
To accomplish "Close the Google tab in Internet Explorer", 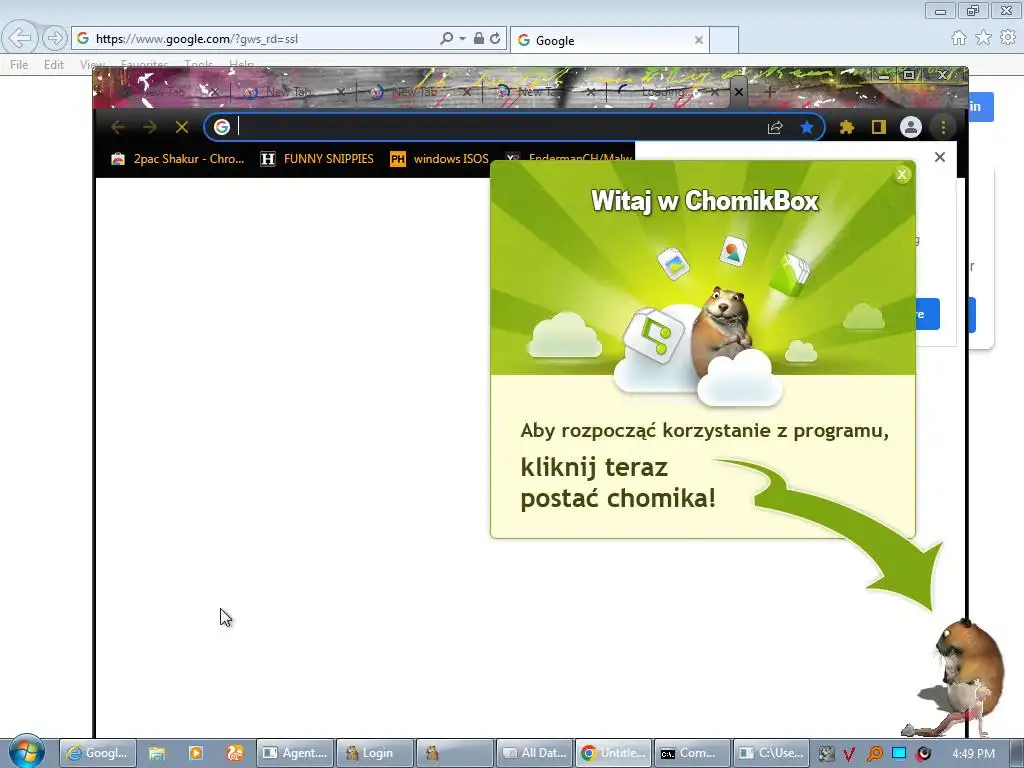I will [x=699, y=40].
